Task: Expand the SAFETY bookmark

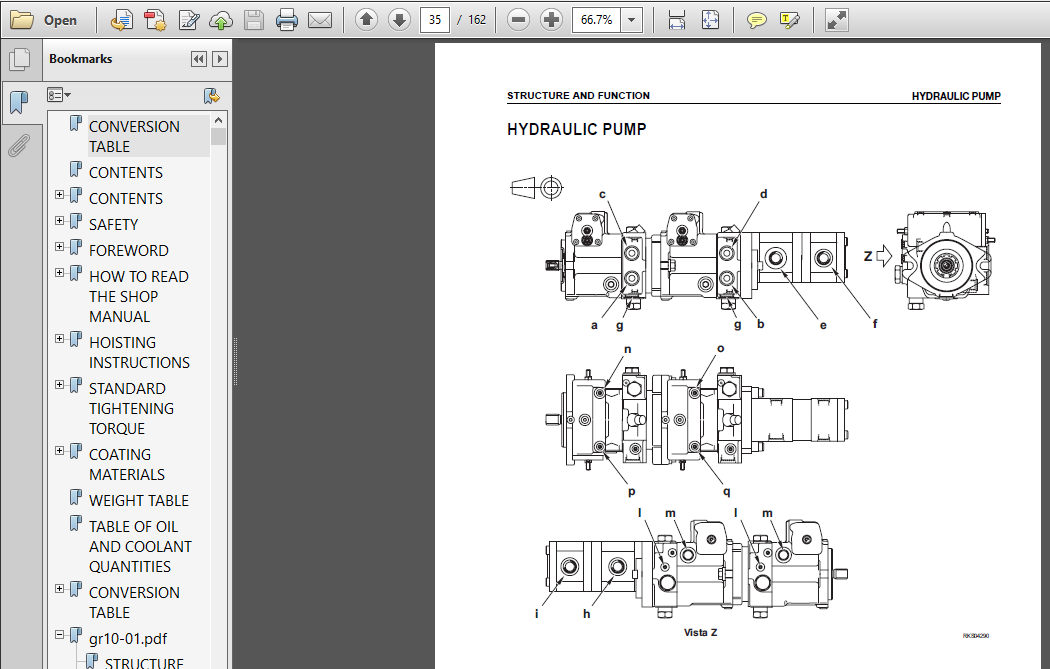Action: tap(60, 221)
